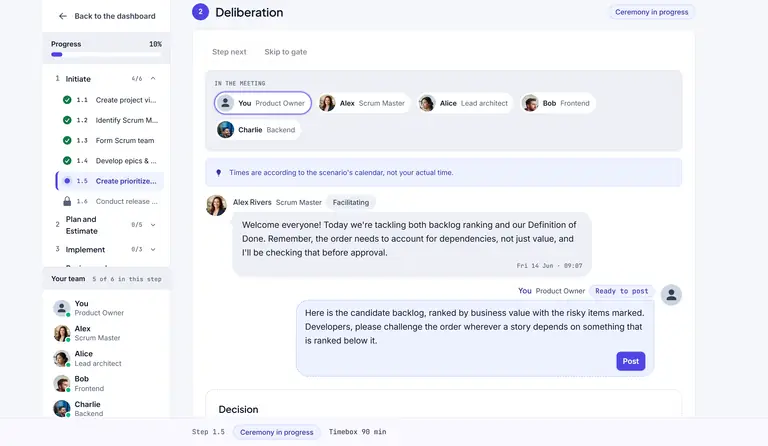The width and height of the screenshot is (768, 446).
Task: Click the Facilitating tag
Action: tap(351, 202)
